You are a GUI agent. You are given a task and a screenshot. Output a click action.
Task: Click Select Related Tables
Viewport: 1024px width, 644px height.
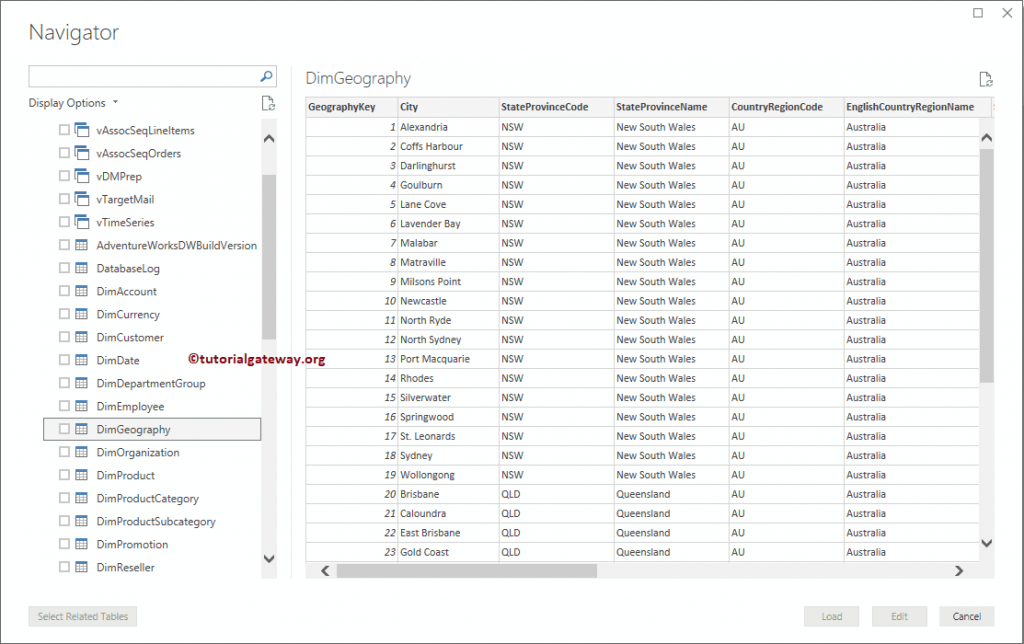[81, 616]
